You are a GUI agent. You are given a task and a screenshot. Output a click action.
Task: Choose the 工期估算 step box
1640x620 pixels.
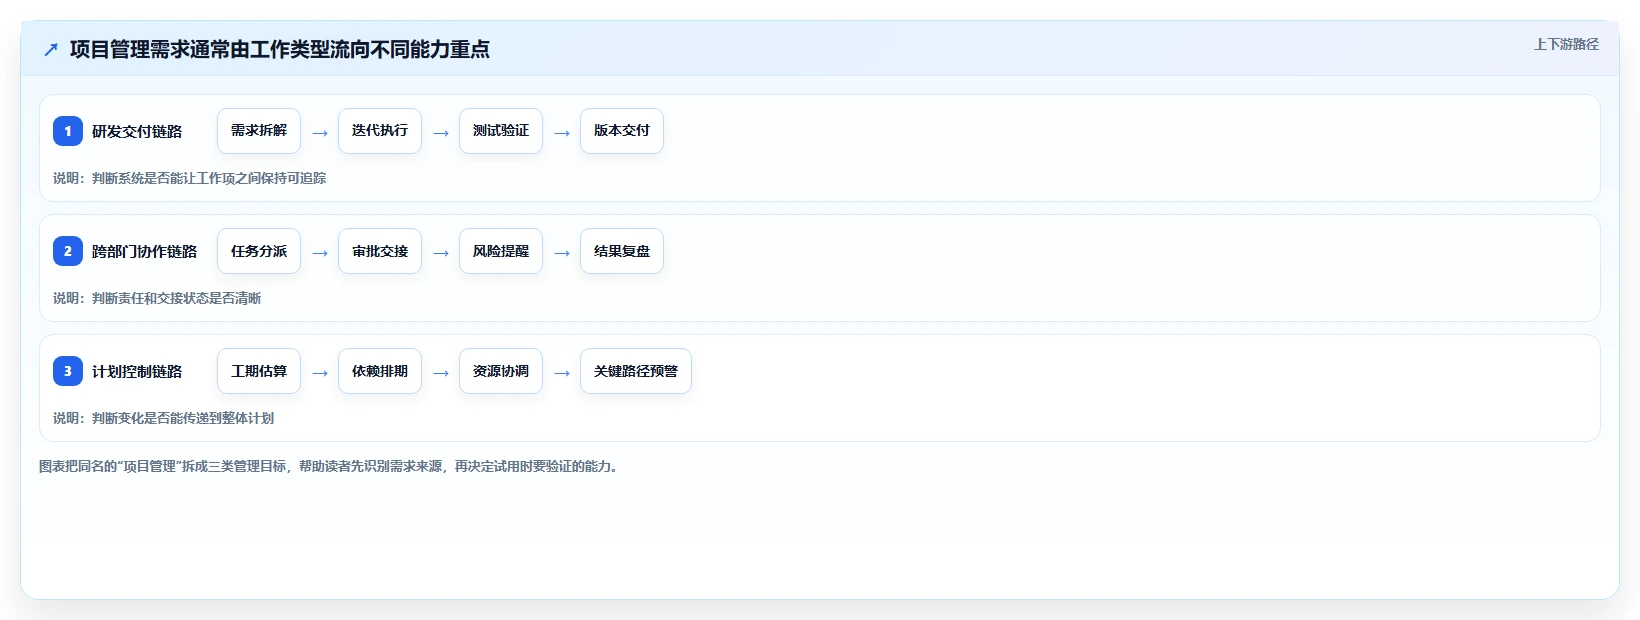259,371
